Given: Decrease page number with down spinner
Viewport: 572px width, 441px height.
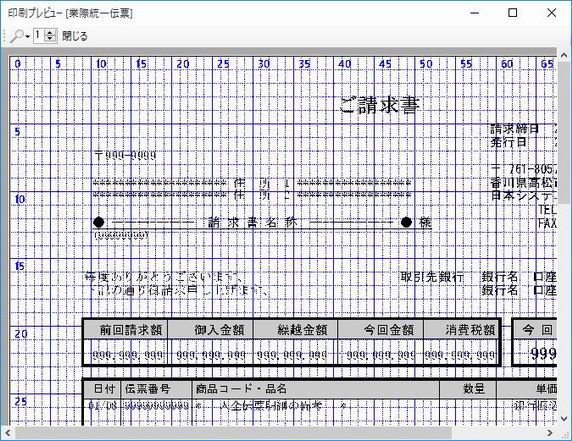Looking at the screenshot, I should tap(50, 39).
